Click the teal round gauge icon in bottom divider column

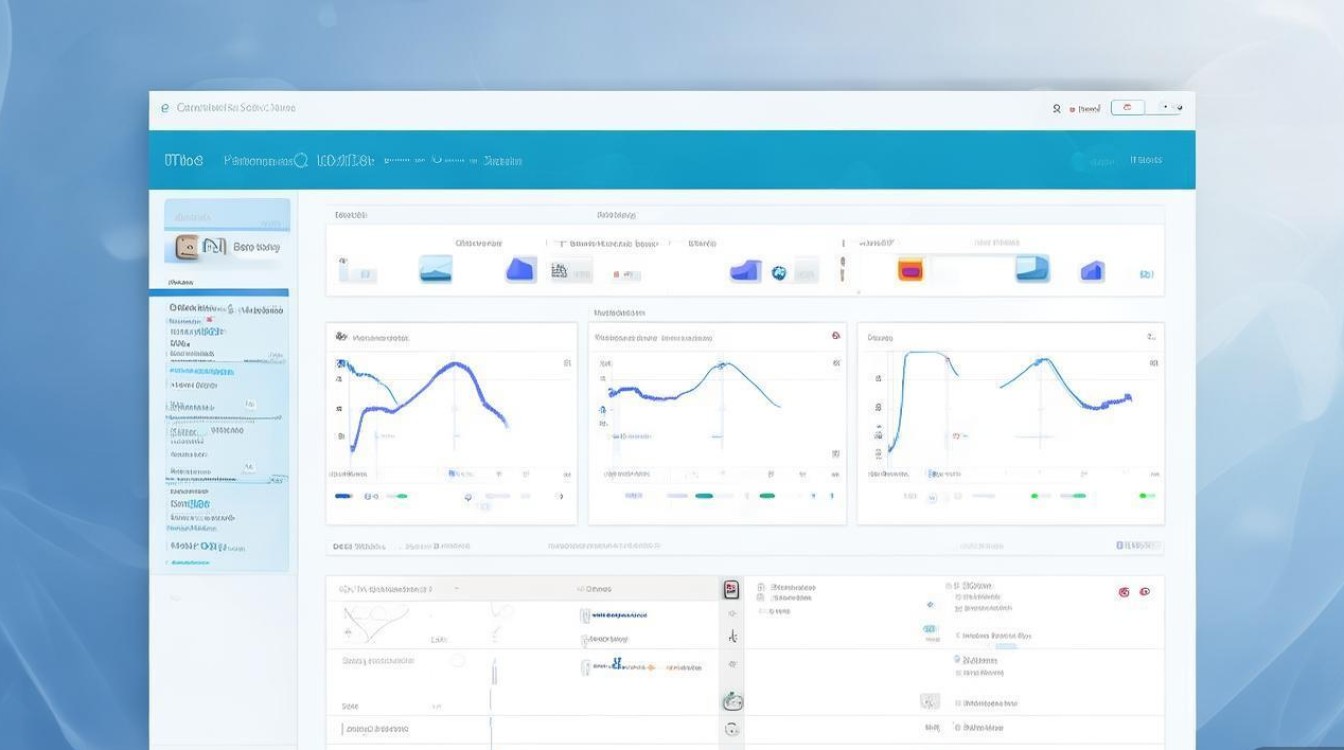click(x=731, y=702)
